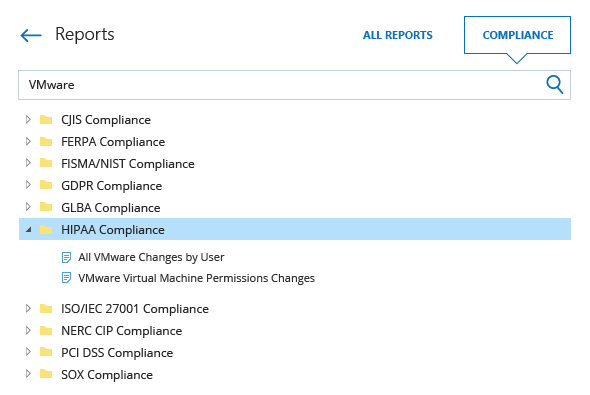The width and height of the screenshot is (590, 395).
Task: Select the HIPAA Compliance label
Action: [113, 229]
